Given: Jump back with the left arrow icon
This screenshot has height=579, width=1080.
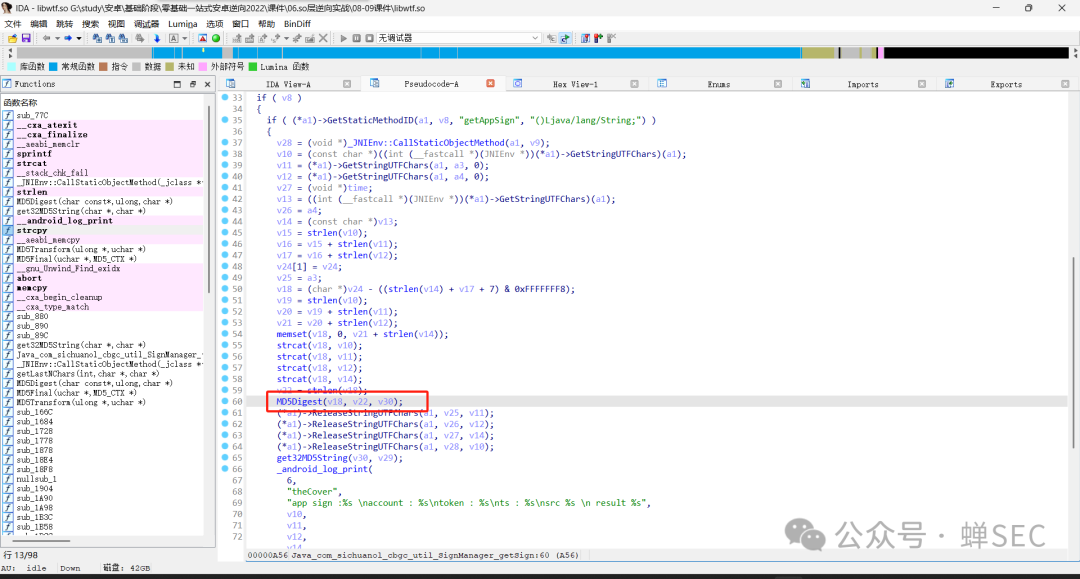Looking at the screenshot, I should point(46,38).
